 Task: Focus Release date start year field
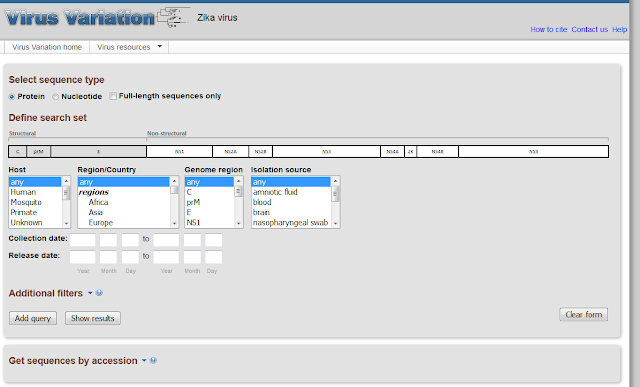82,257
